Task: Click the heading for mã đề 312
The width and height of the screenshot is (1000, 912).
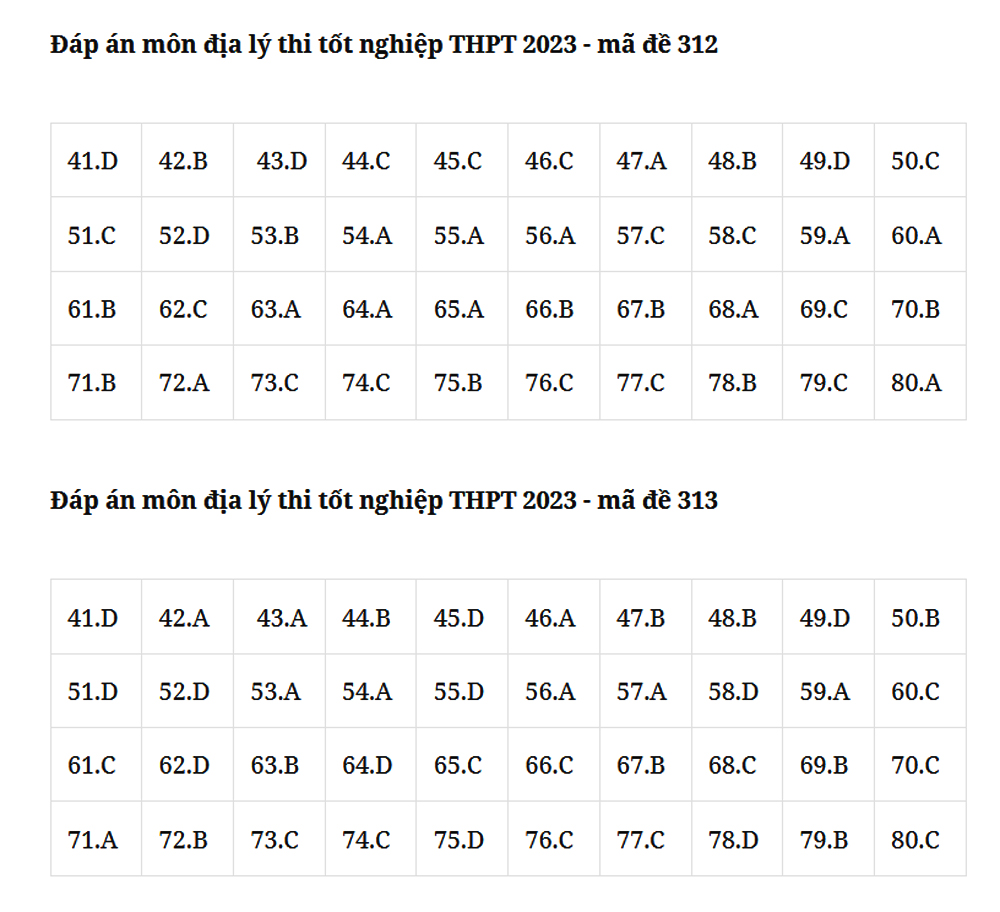Action: [x=384, y=45]
